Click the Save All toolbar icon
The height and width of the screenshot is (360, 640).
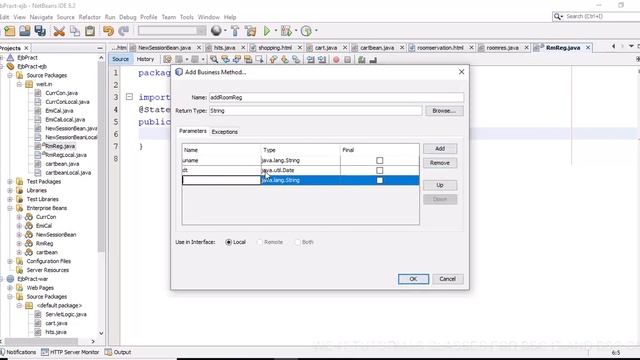[x=40, y=31]
